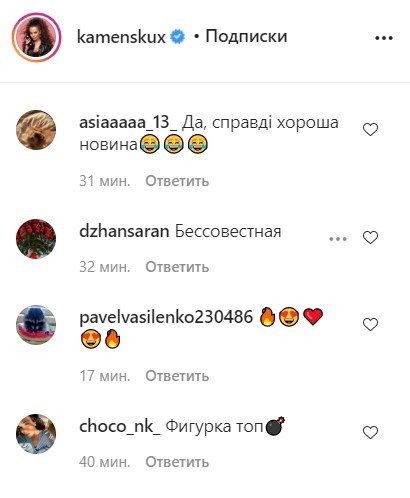Open choco_nk_ profile avatar
The image size is (410, 498).
coord(36,434)
